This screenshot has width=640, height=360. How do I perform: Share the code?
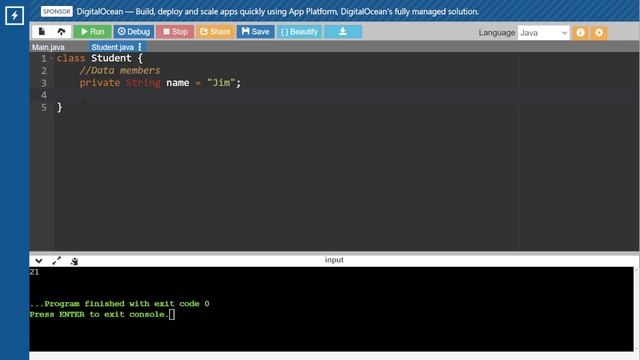[x=215, y=32]
